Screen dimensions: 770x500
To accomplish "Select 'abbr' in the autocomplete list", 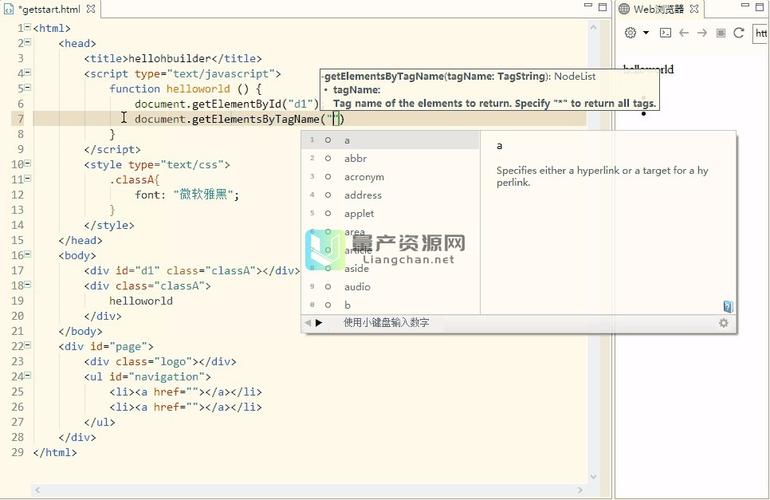I will pyautogui.click(x=390, y=159).
